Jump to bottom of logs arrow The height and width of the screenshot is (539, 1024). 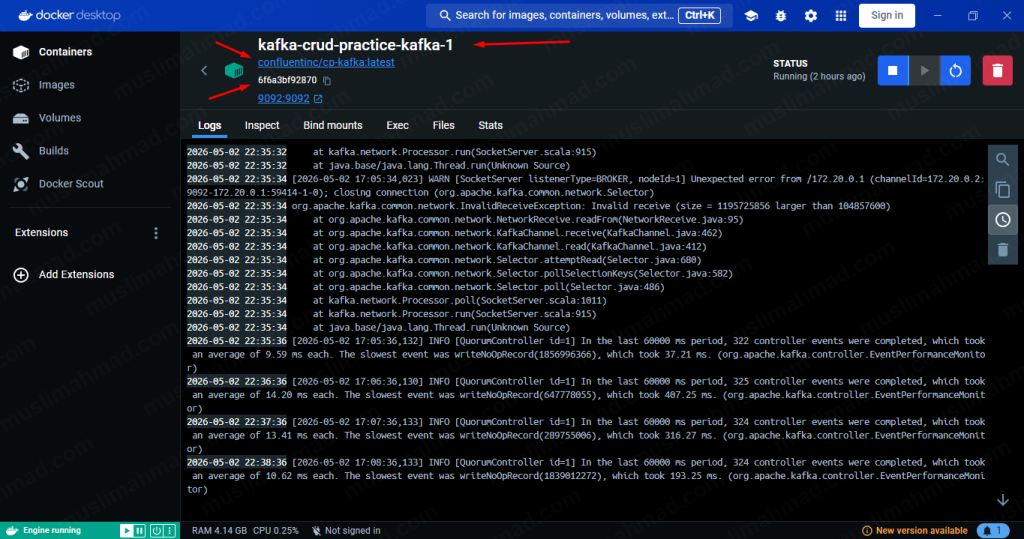tap(1002, 500)
